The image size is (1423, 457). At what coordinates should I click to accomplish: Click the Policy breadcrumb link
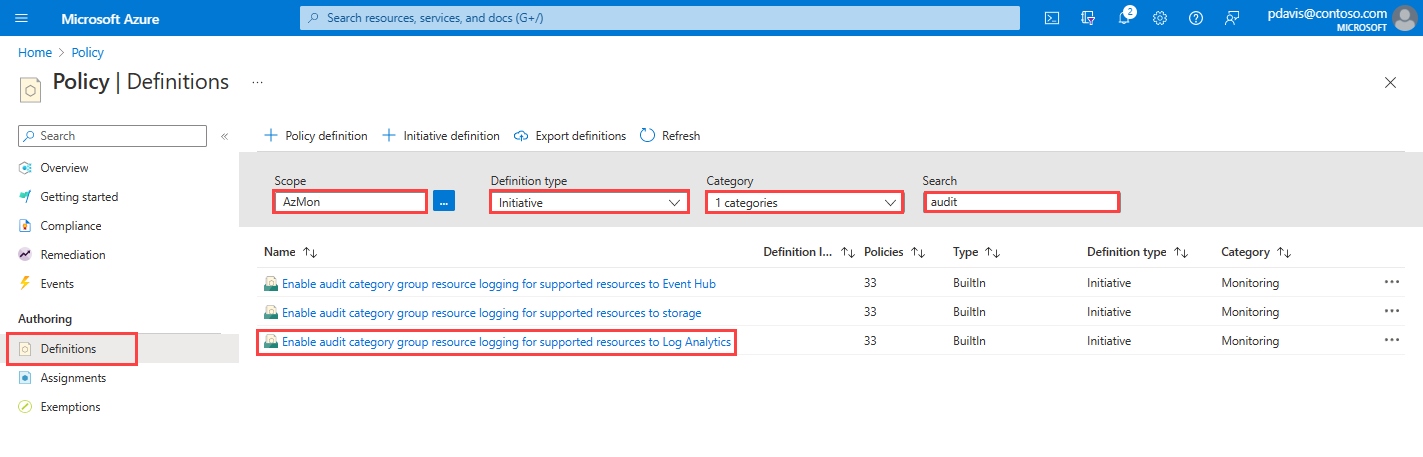(88, 52)
